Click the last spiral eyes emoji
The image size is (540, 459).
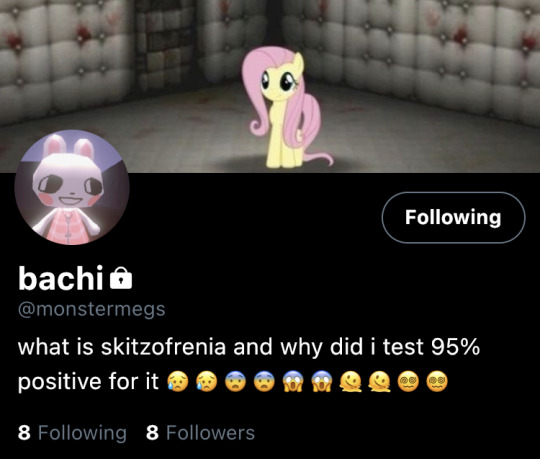click(x=437, y=382)
